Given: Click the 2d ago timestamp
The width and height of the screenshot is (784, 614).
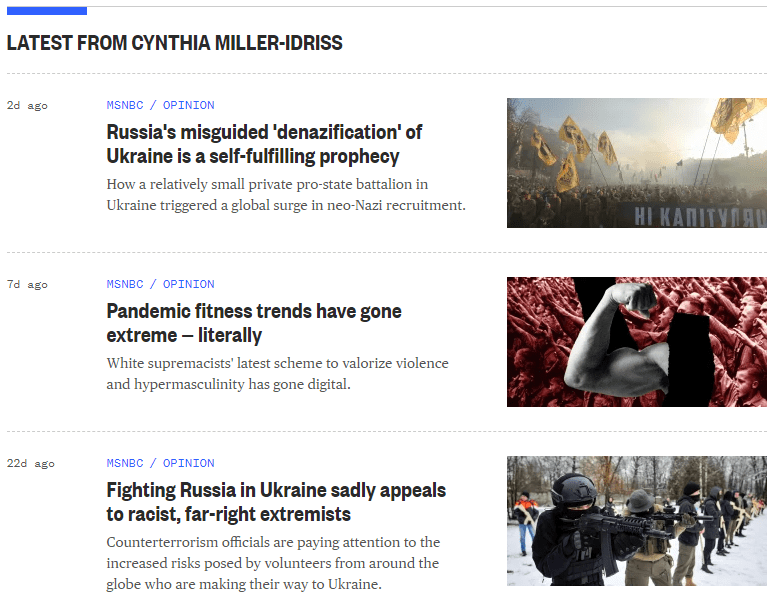Looking at the screenshot, I should [27, 106].
